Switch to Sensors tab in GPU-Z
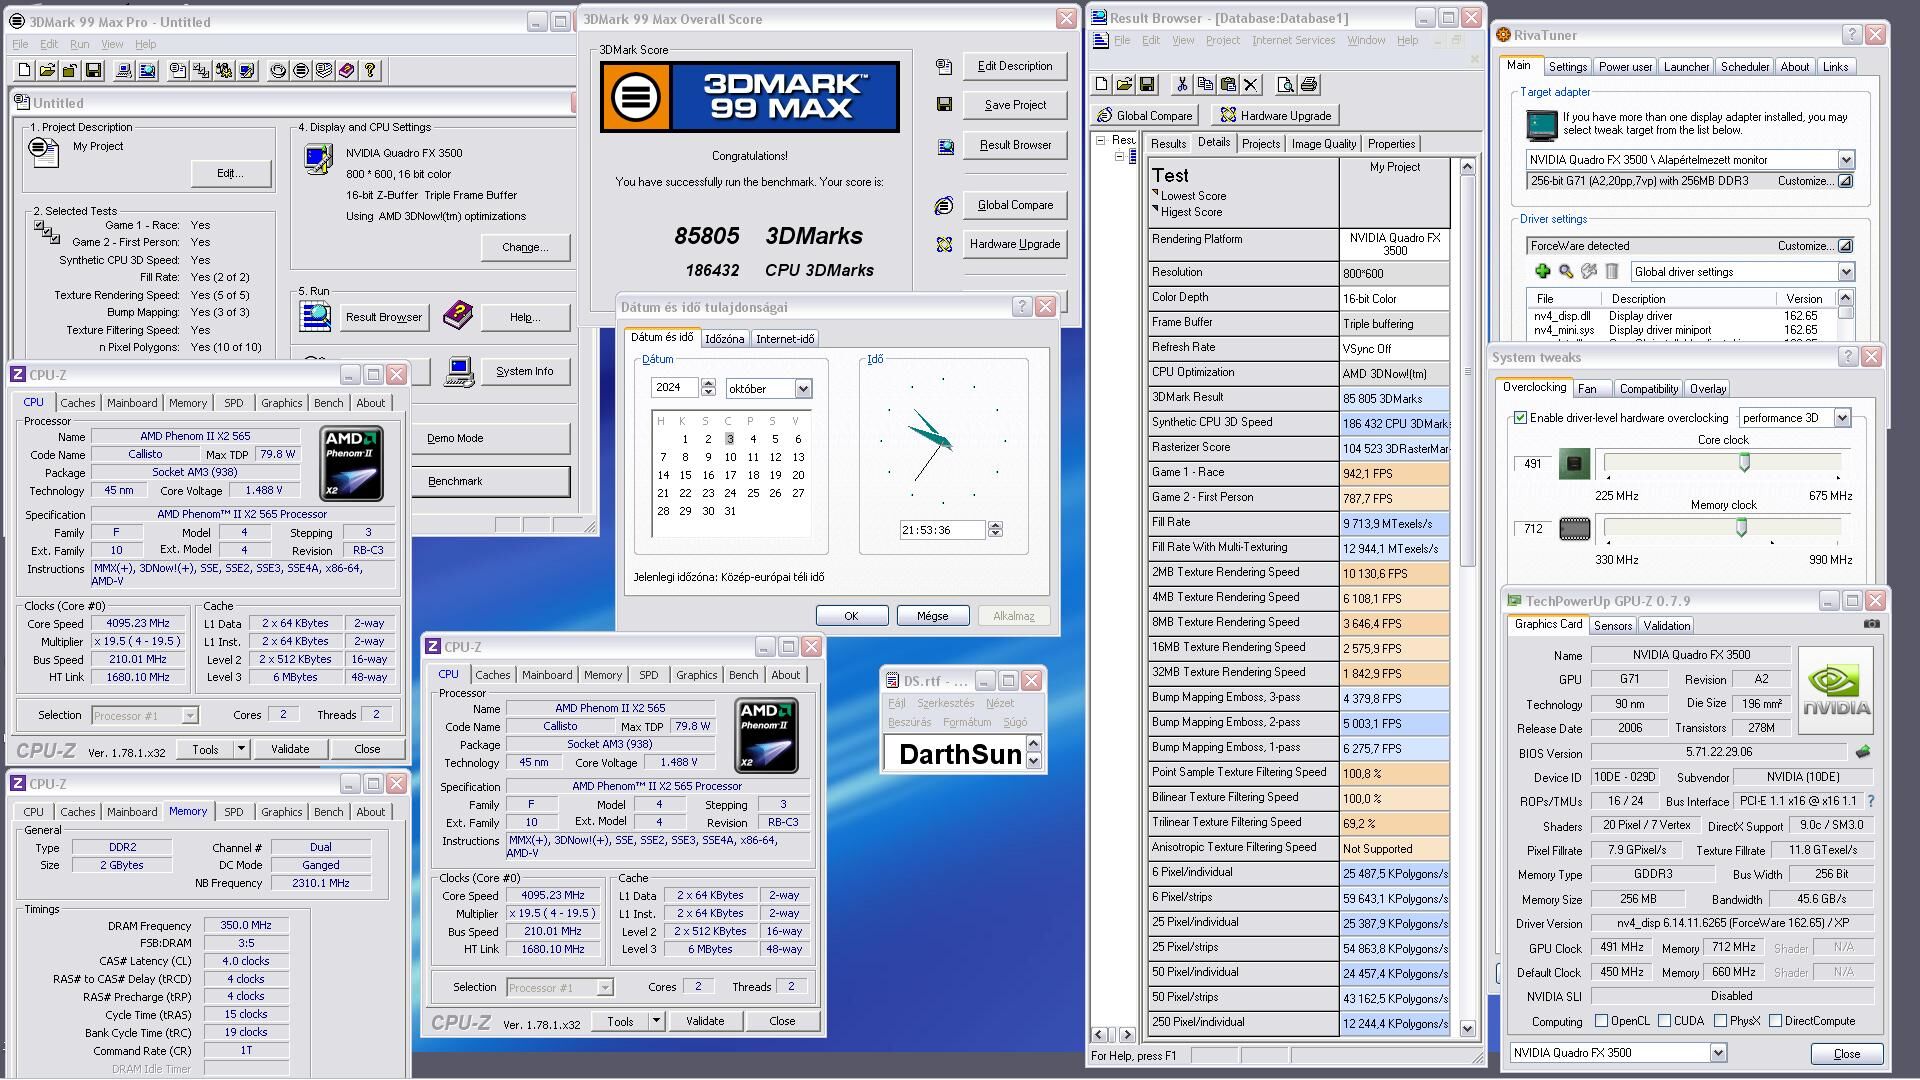 point(1612,626)
